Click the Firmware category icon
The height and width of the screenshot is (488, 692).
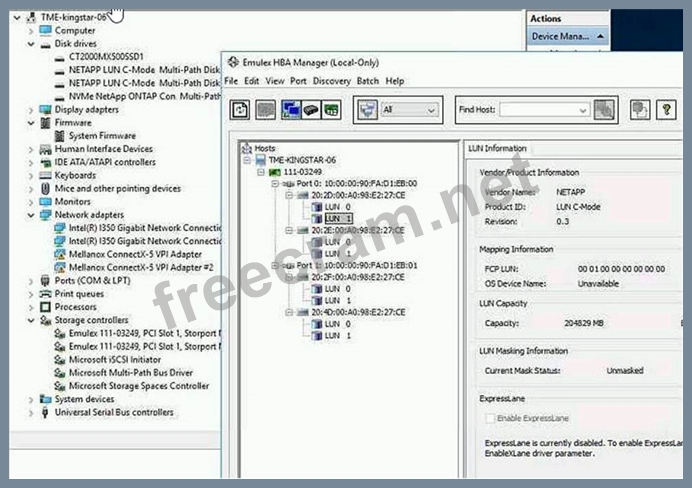coord(45,123)
